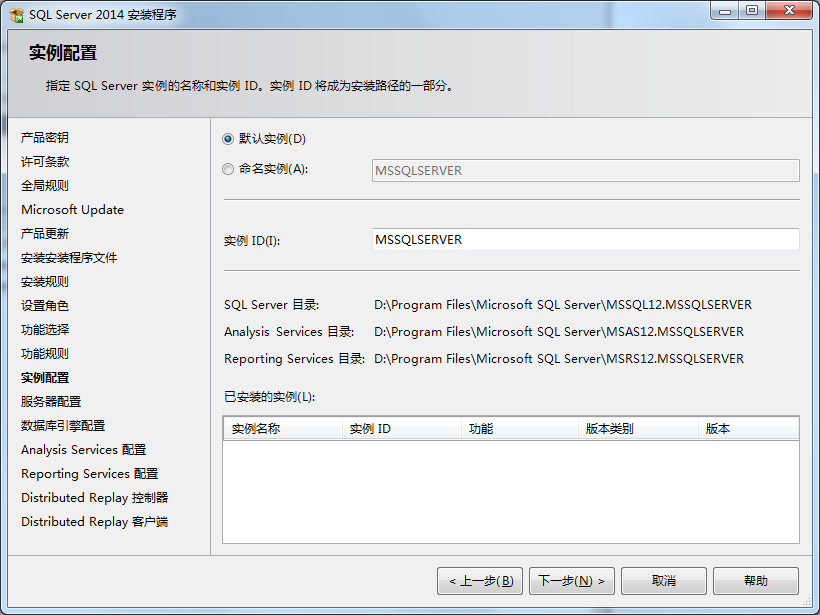Click the 服务器配置 step in the sidebar
The width and height of the screenshot is (820, 615).
[x=51, y=402]
